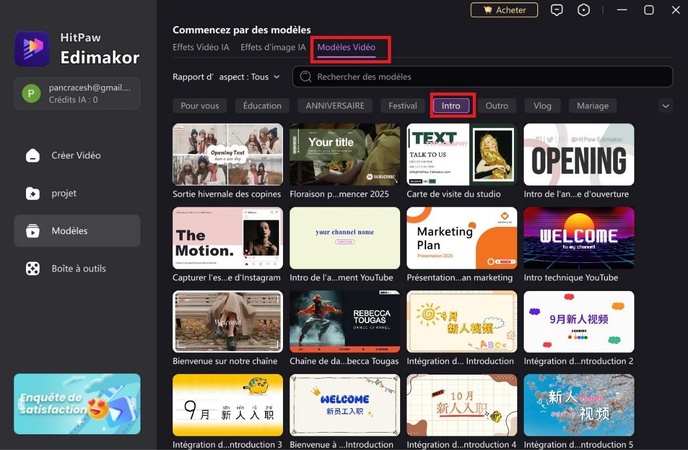
Task: Click the pancracesh account card
Action: point(77,93)
